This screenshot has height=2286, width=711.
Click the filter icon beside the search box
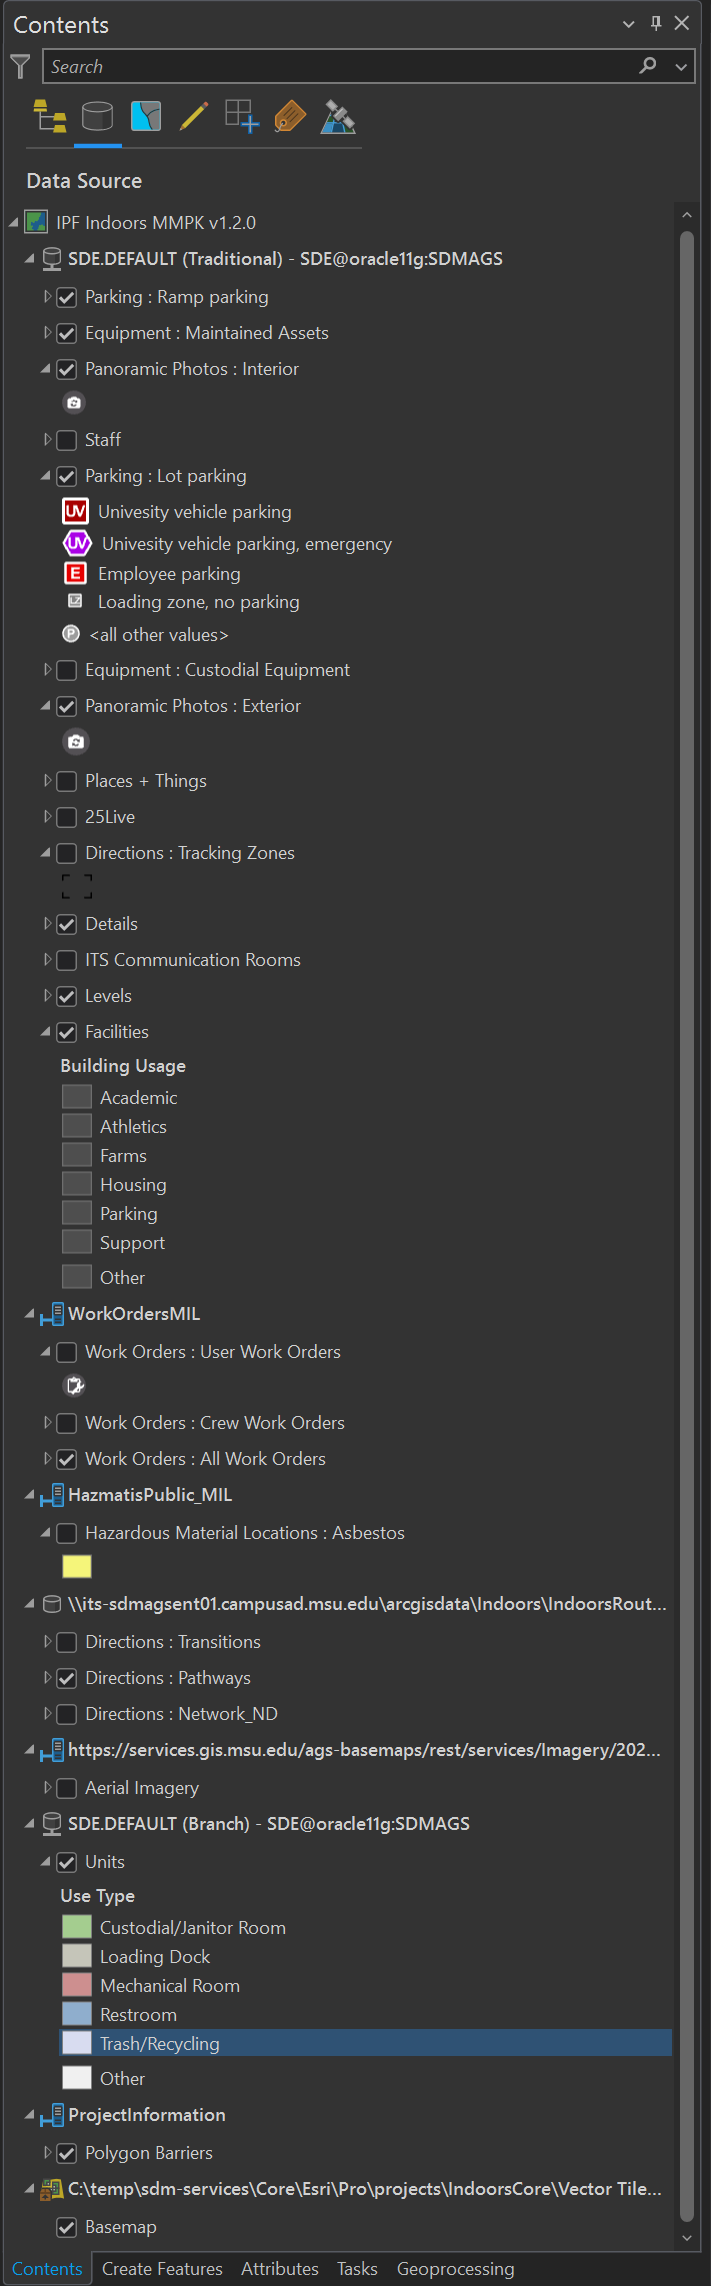pyautogui.click(x=19, y=66)
